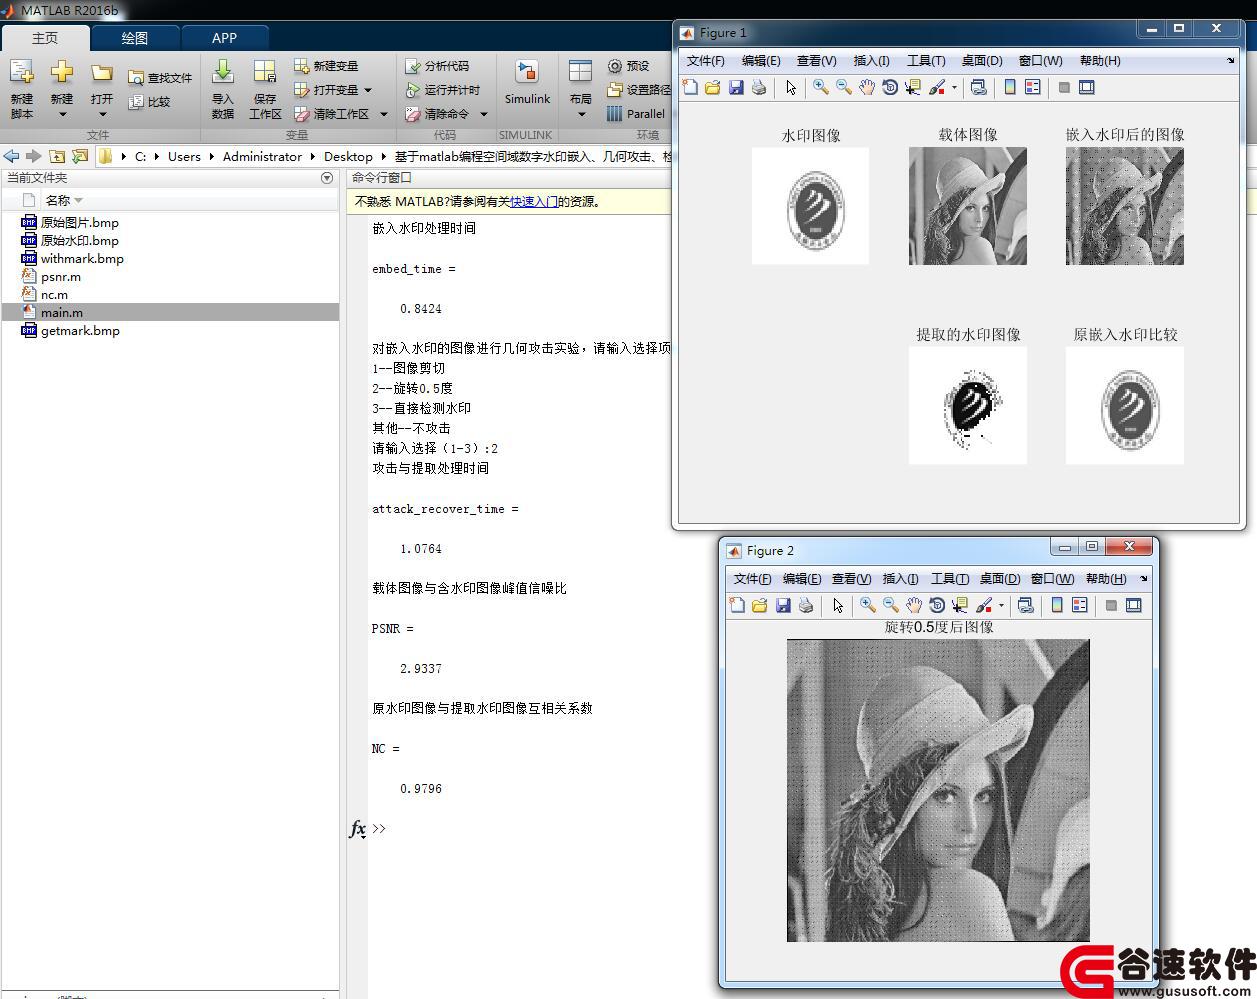Viewport: 1257px width, 999px height.
Task: Select Zoom out tool in Figure 1
Action: 844,88
